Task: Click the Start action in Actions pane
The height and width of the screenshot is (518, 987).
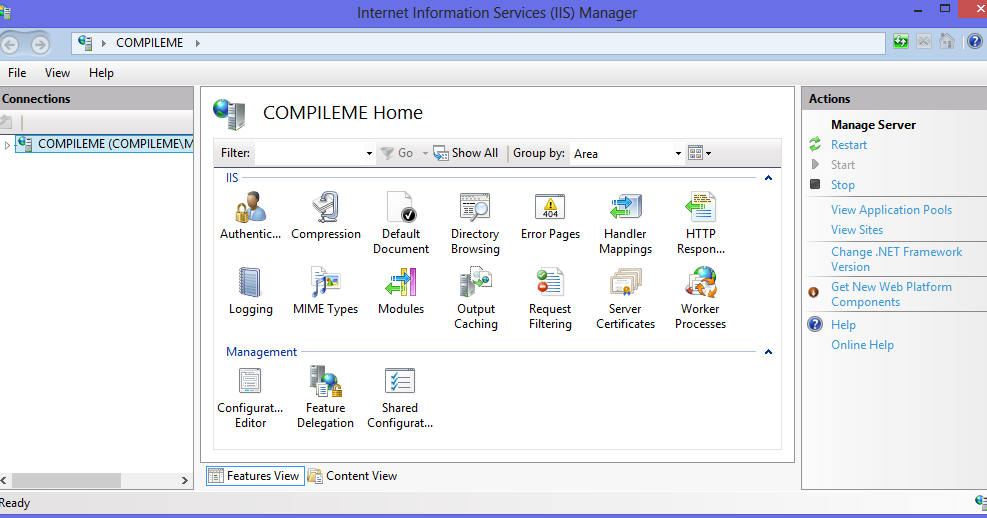Action: pos(842,165)
